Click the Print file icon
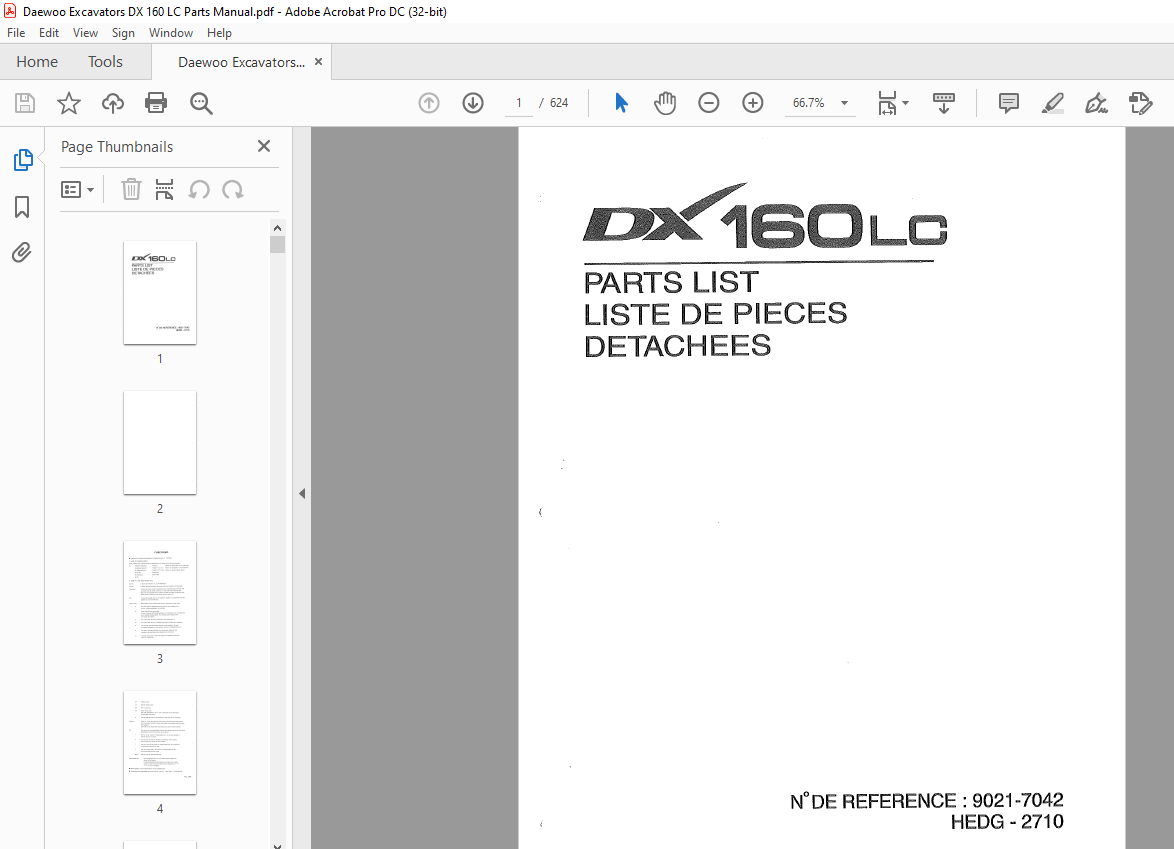 156,103
